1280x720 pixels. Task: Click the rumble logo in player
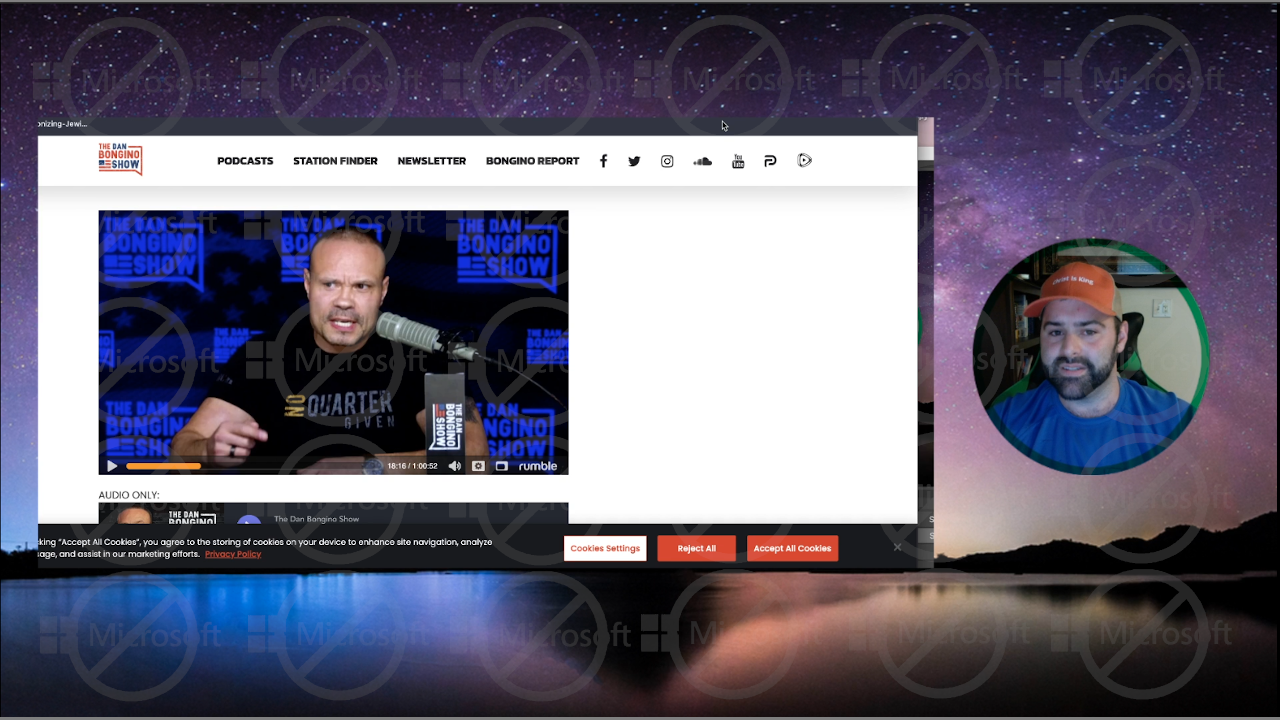[x=538, y=466]
